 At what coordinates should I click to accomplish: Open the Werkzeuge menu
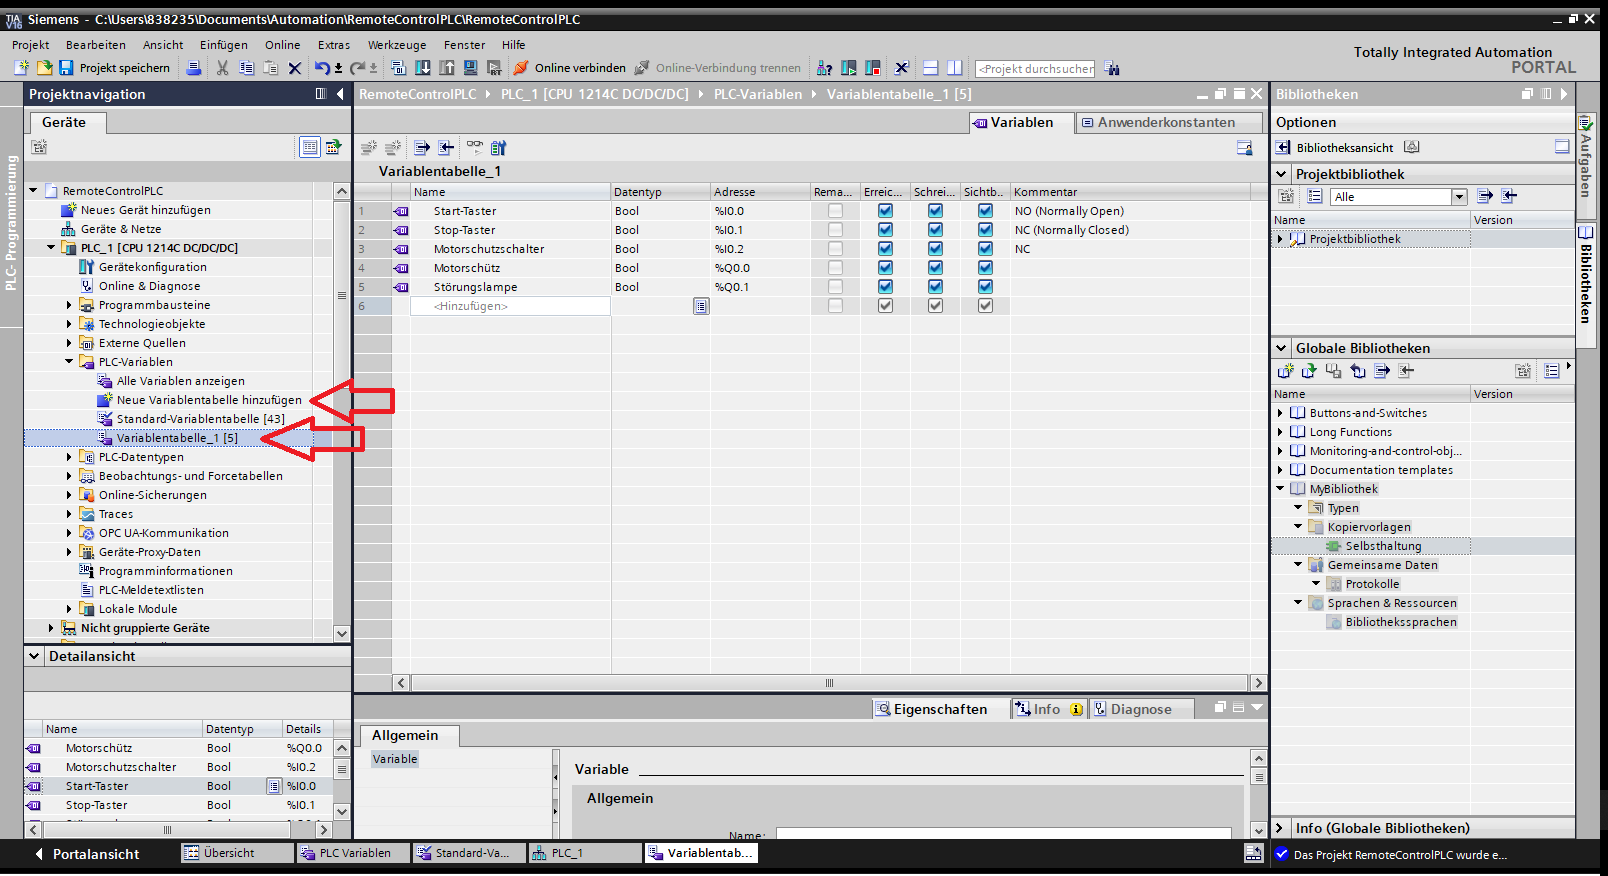[397, 45]
